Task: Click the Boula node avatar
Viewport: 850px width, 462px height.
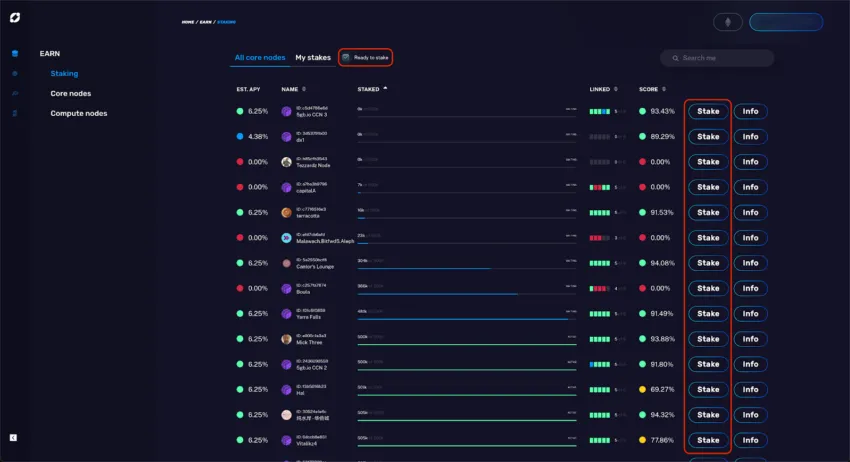Action: click(x=286, y=288)
